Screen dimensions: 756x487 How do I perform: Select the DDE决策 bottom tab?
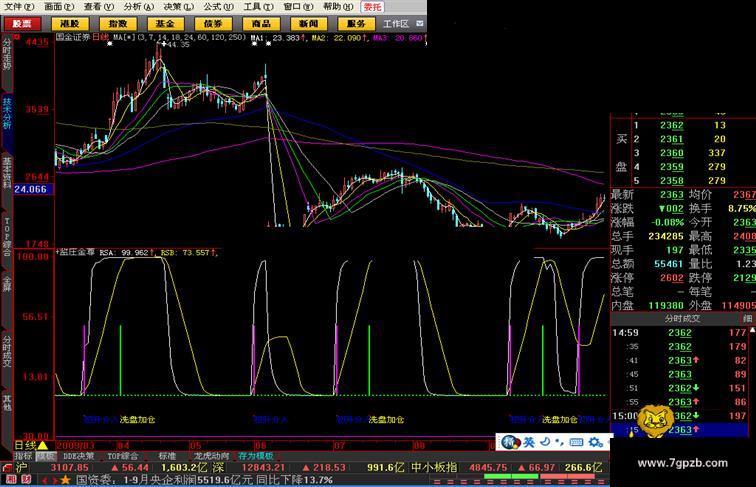click(79, 456)
